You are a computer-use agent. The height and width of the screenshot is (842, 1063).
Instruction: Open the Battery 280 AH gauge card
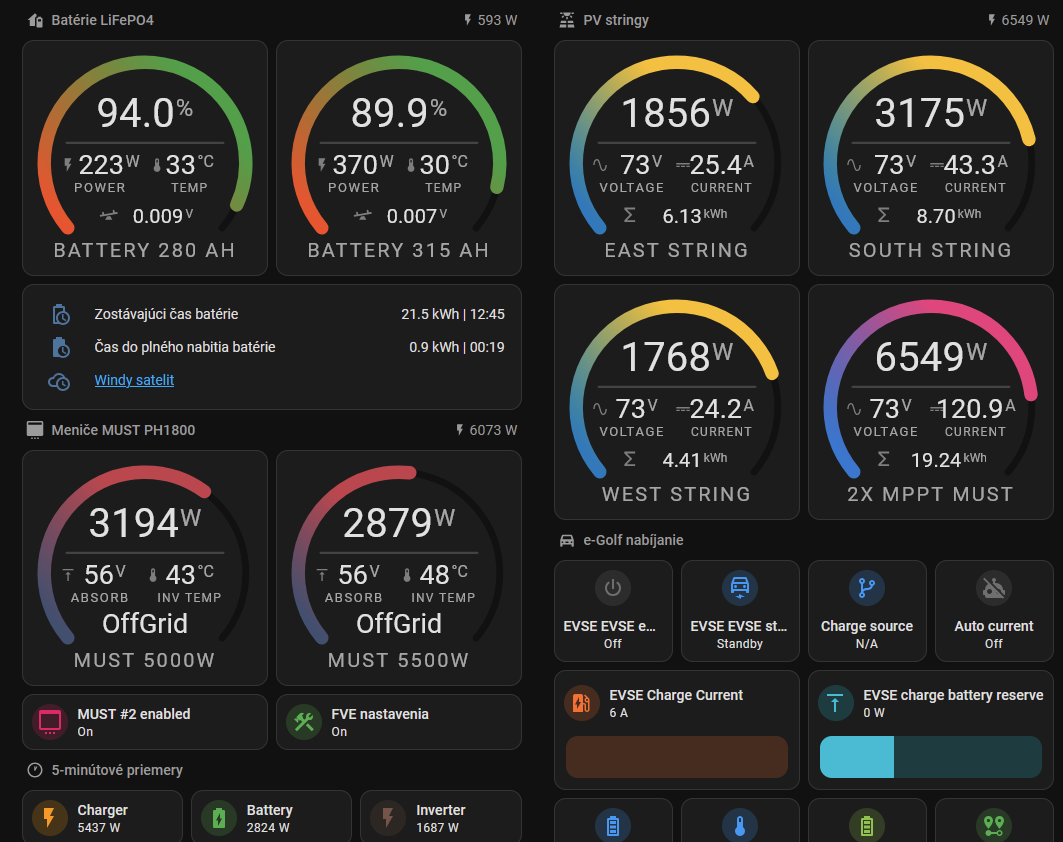pyautogui.click(x=145, y=158)
